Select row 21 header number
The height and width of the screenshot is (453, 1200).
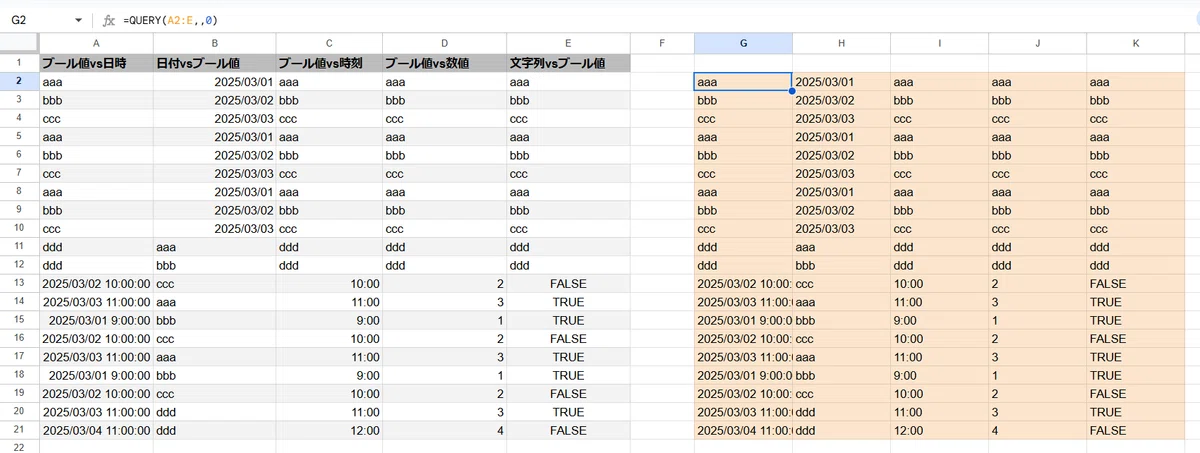click(19, 430)
